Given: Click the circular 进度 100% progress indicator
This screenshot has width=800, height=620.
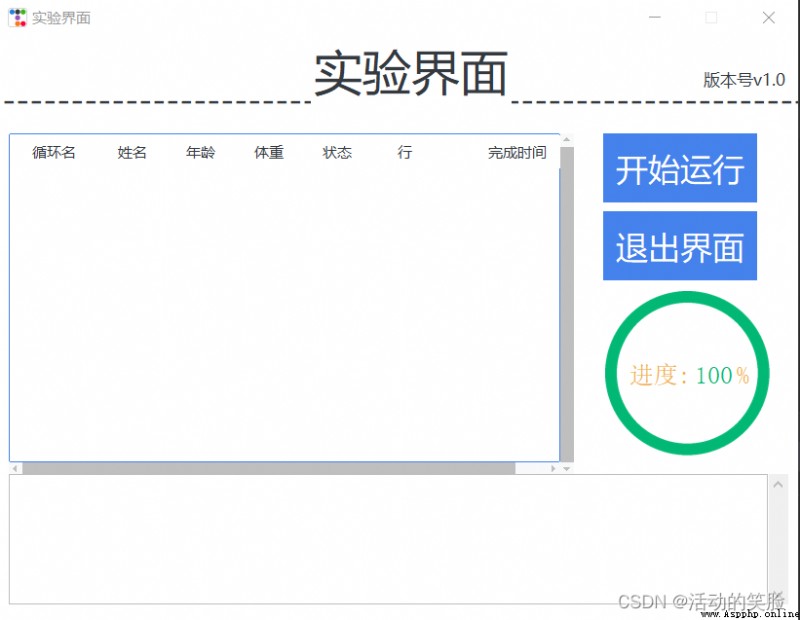Looking at the screenshot, I should 687,373.
